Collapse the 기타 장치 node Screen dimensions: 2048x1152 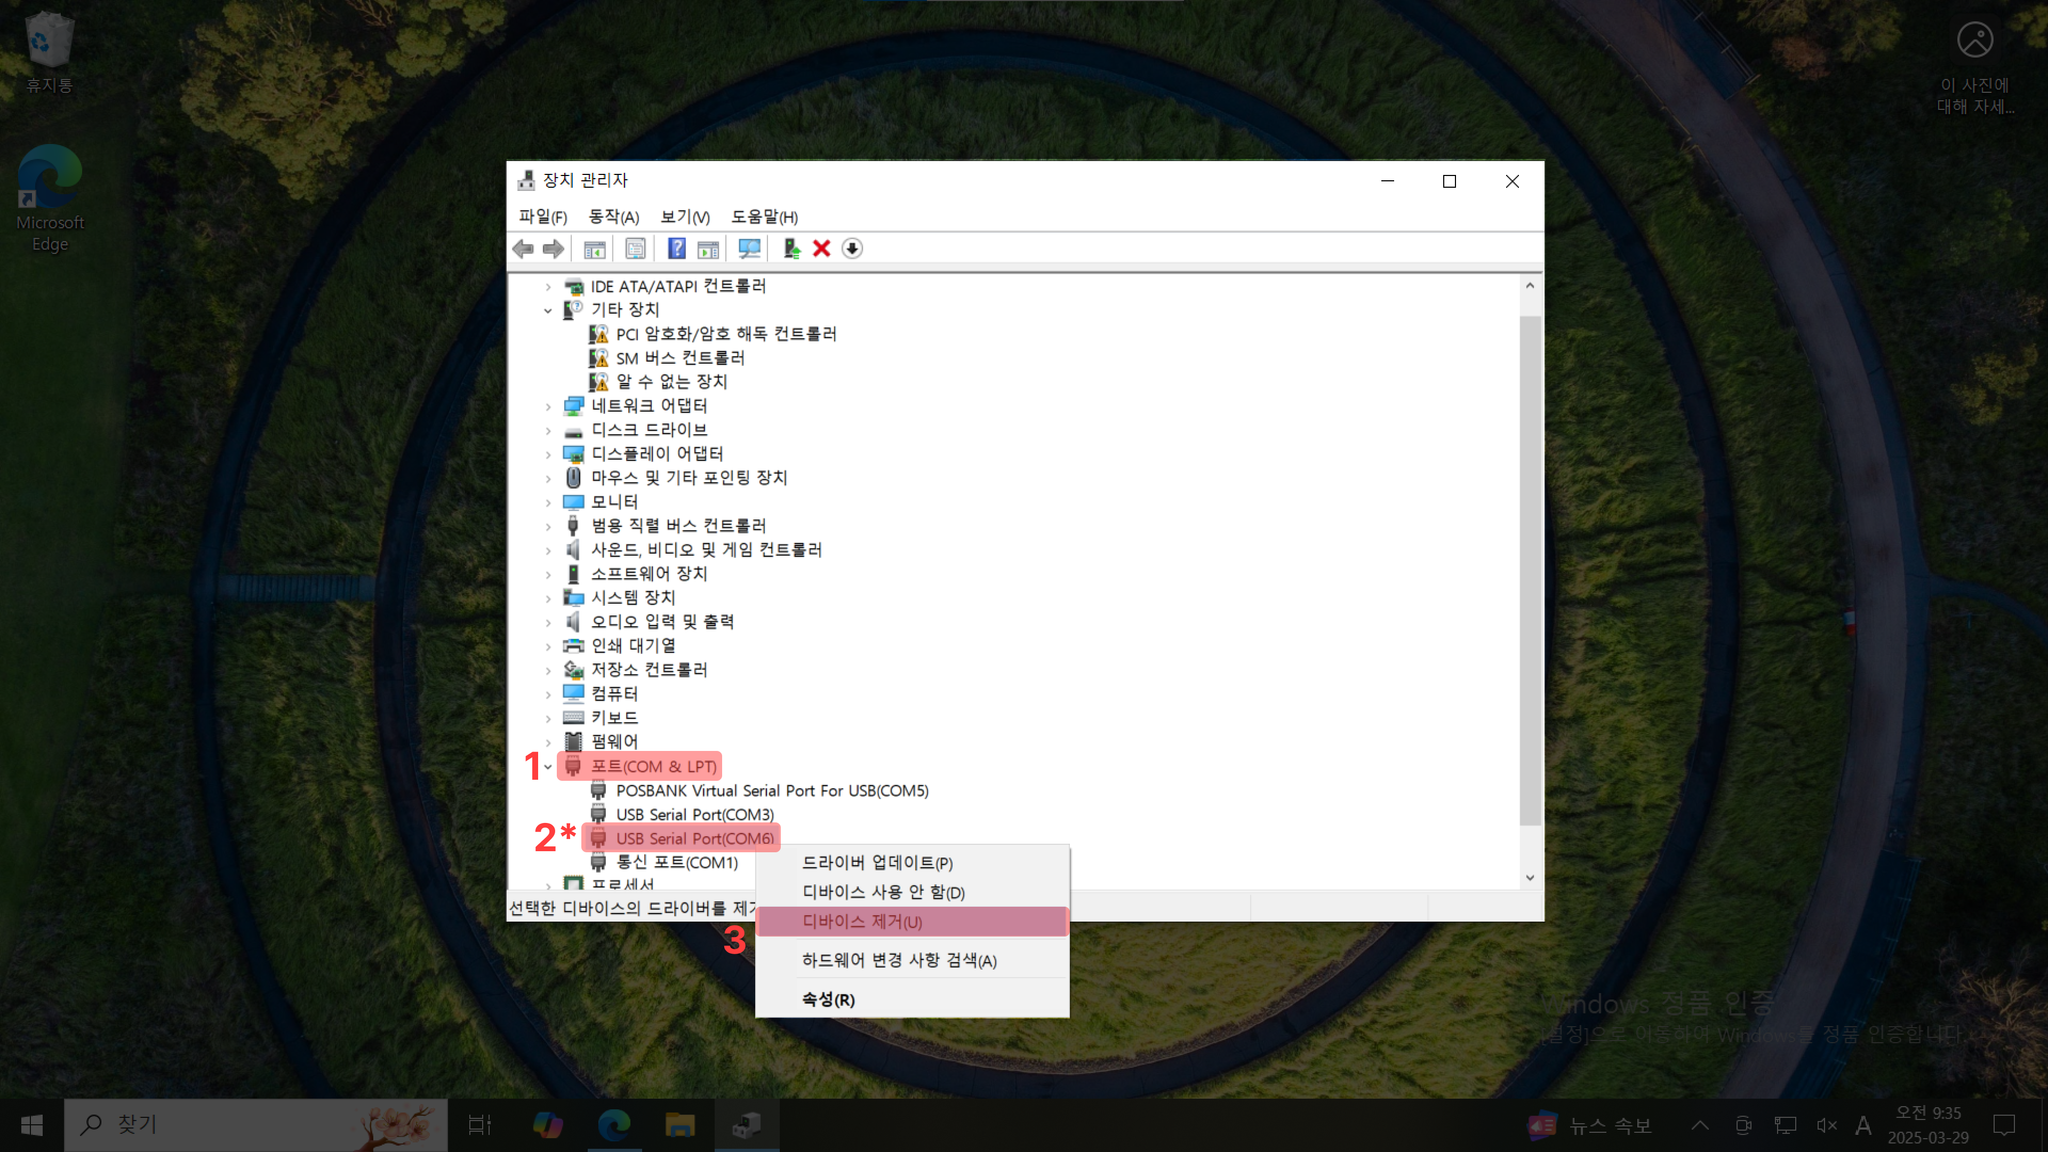point(548,310)
